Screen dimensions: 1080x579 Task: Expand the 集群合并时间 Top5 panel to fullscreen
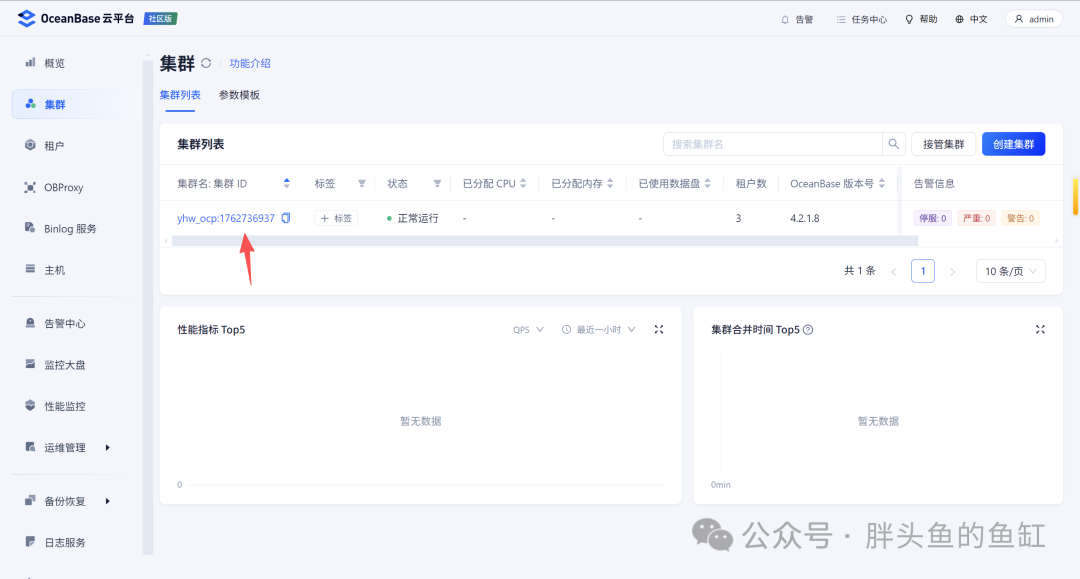pyautogui.click(x=1040, y=330)
